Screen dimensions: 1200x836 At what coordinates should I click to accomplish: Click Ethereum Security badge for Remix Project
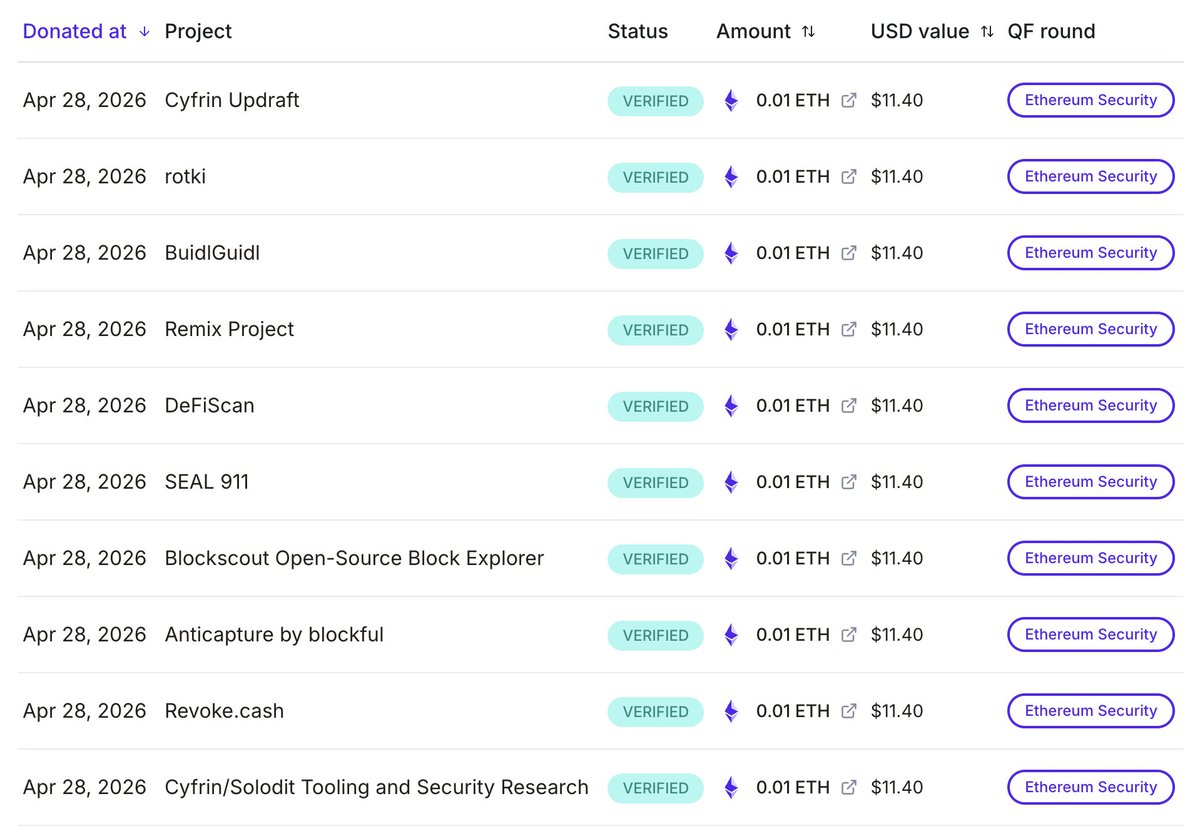pyautogui.click(x=1091, y=329)
